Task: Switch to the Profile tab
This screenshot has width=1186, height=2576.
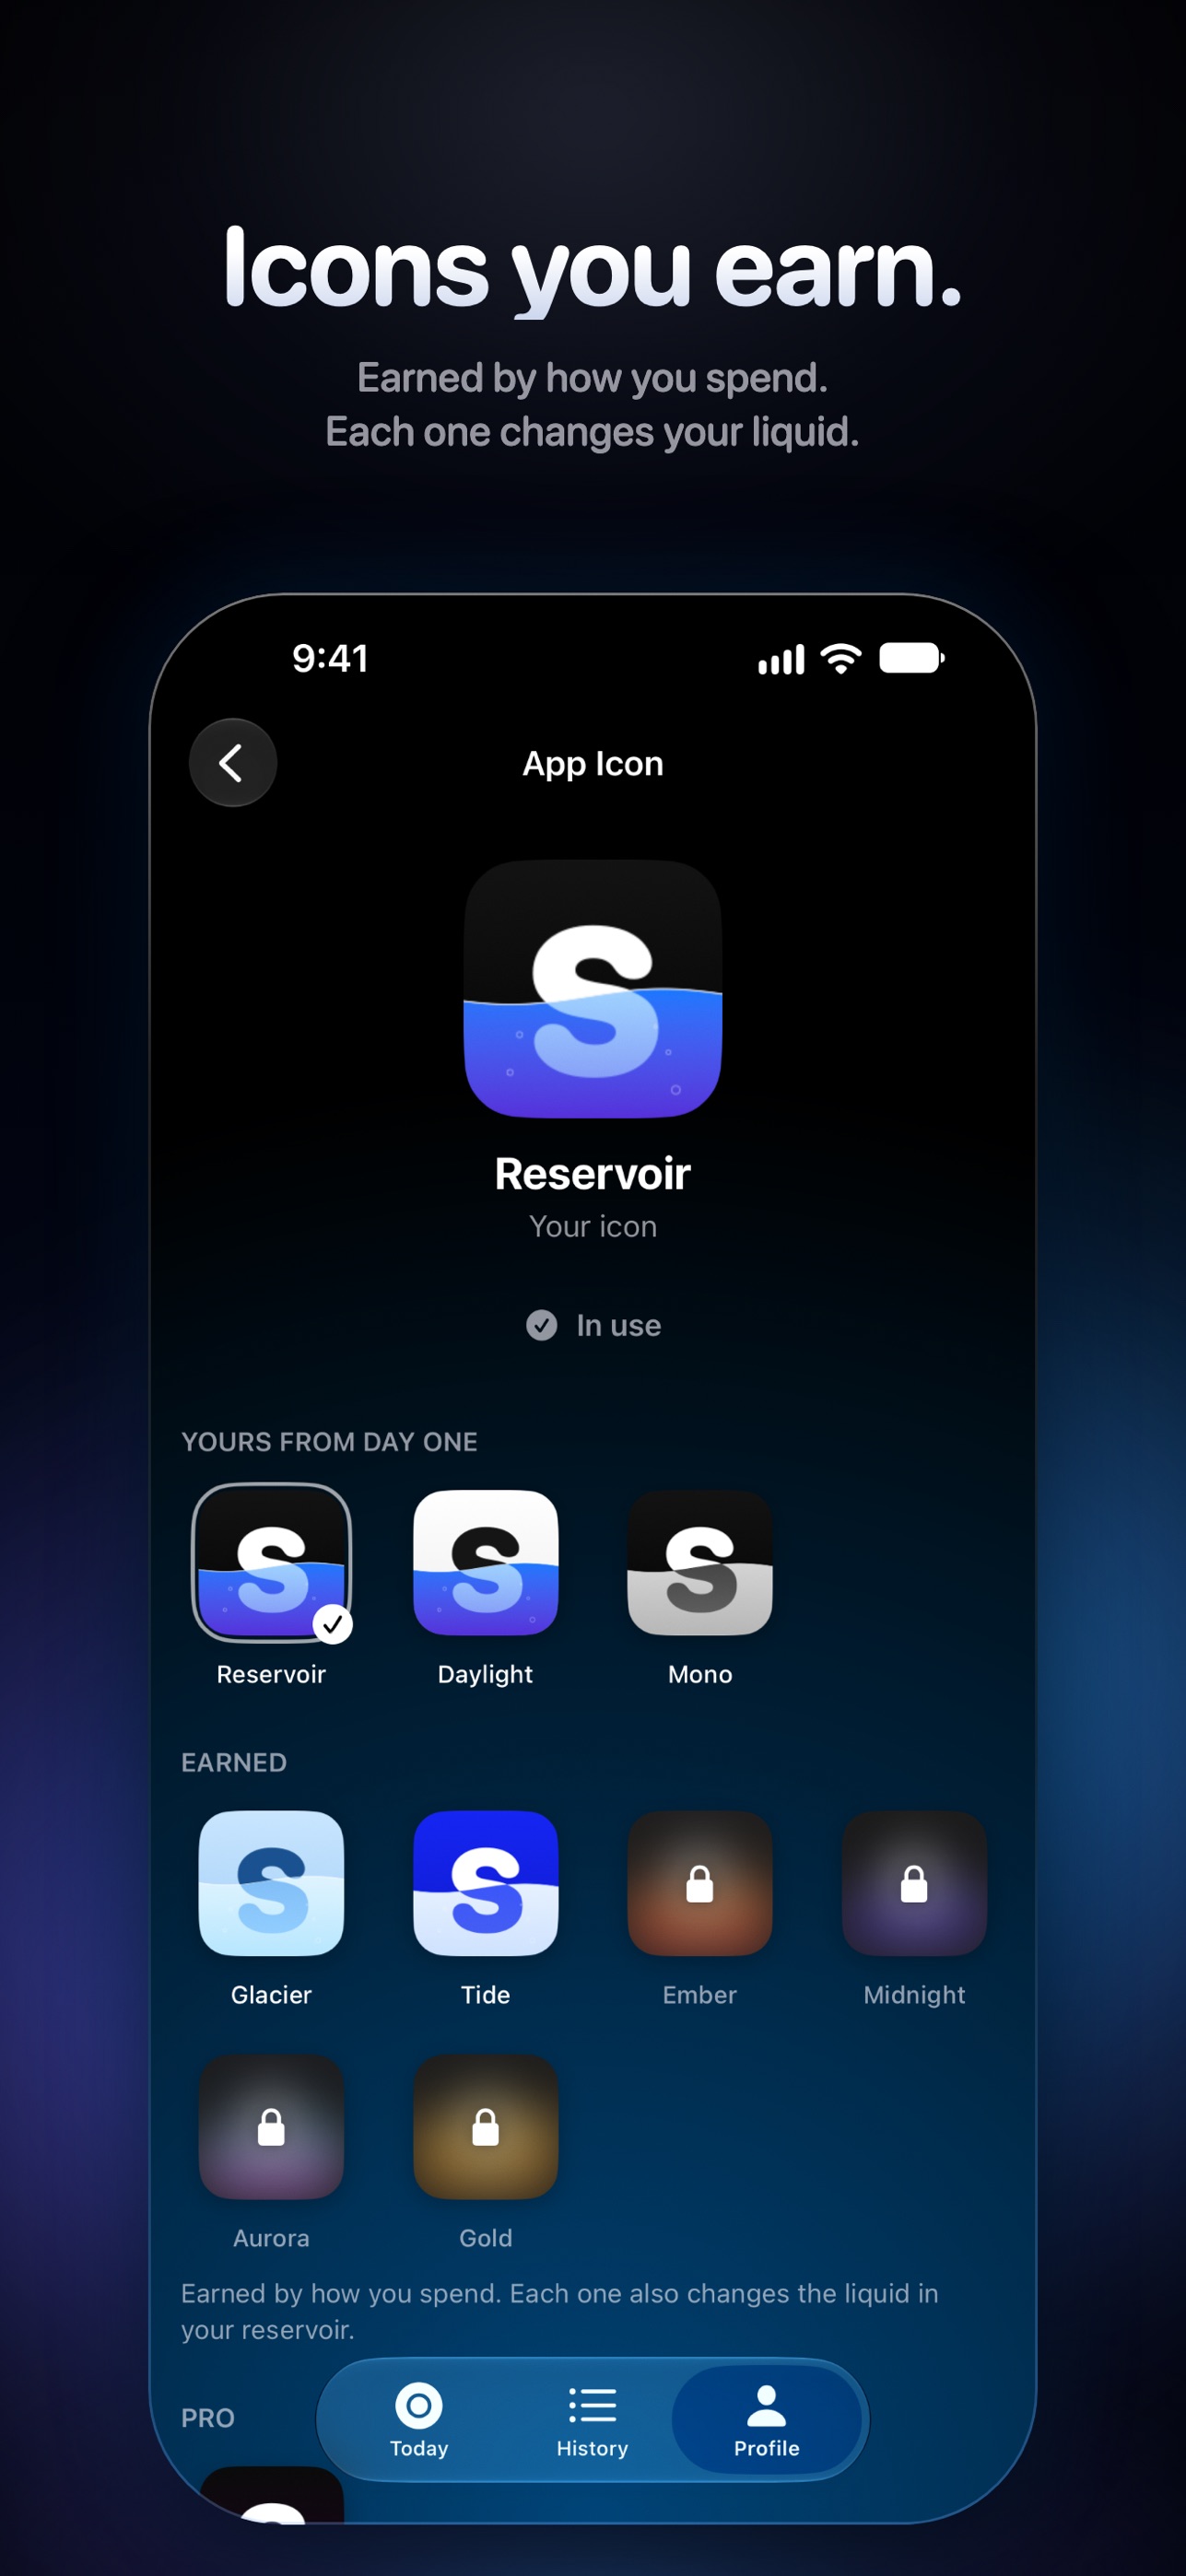Action: coord(767,2420)
